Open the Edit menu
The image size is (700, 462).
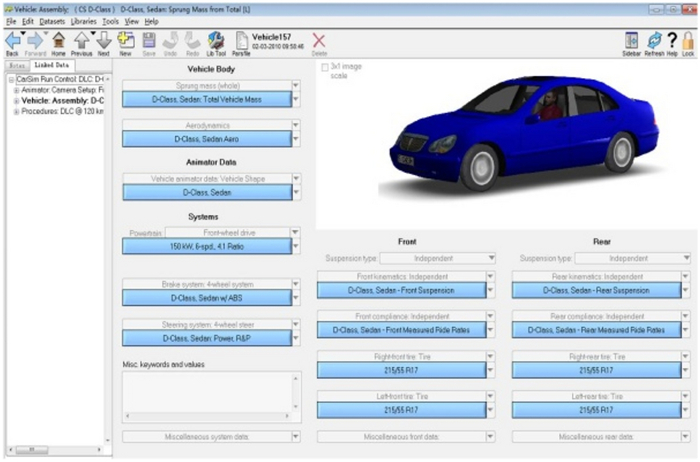pyautogui.click(x=28, y=21)
